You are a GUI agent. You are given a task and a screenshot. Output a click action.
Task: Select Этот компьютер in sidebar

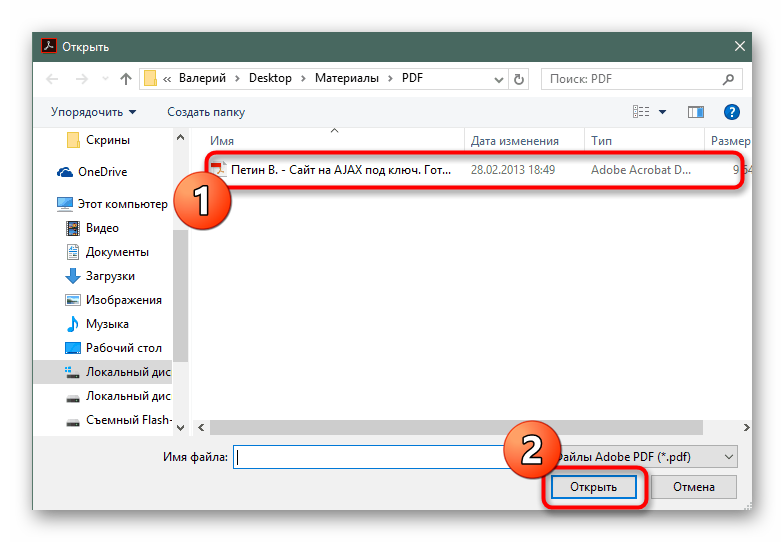[x=122, y=204]
